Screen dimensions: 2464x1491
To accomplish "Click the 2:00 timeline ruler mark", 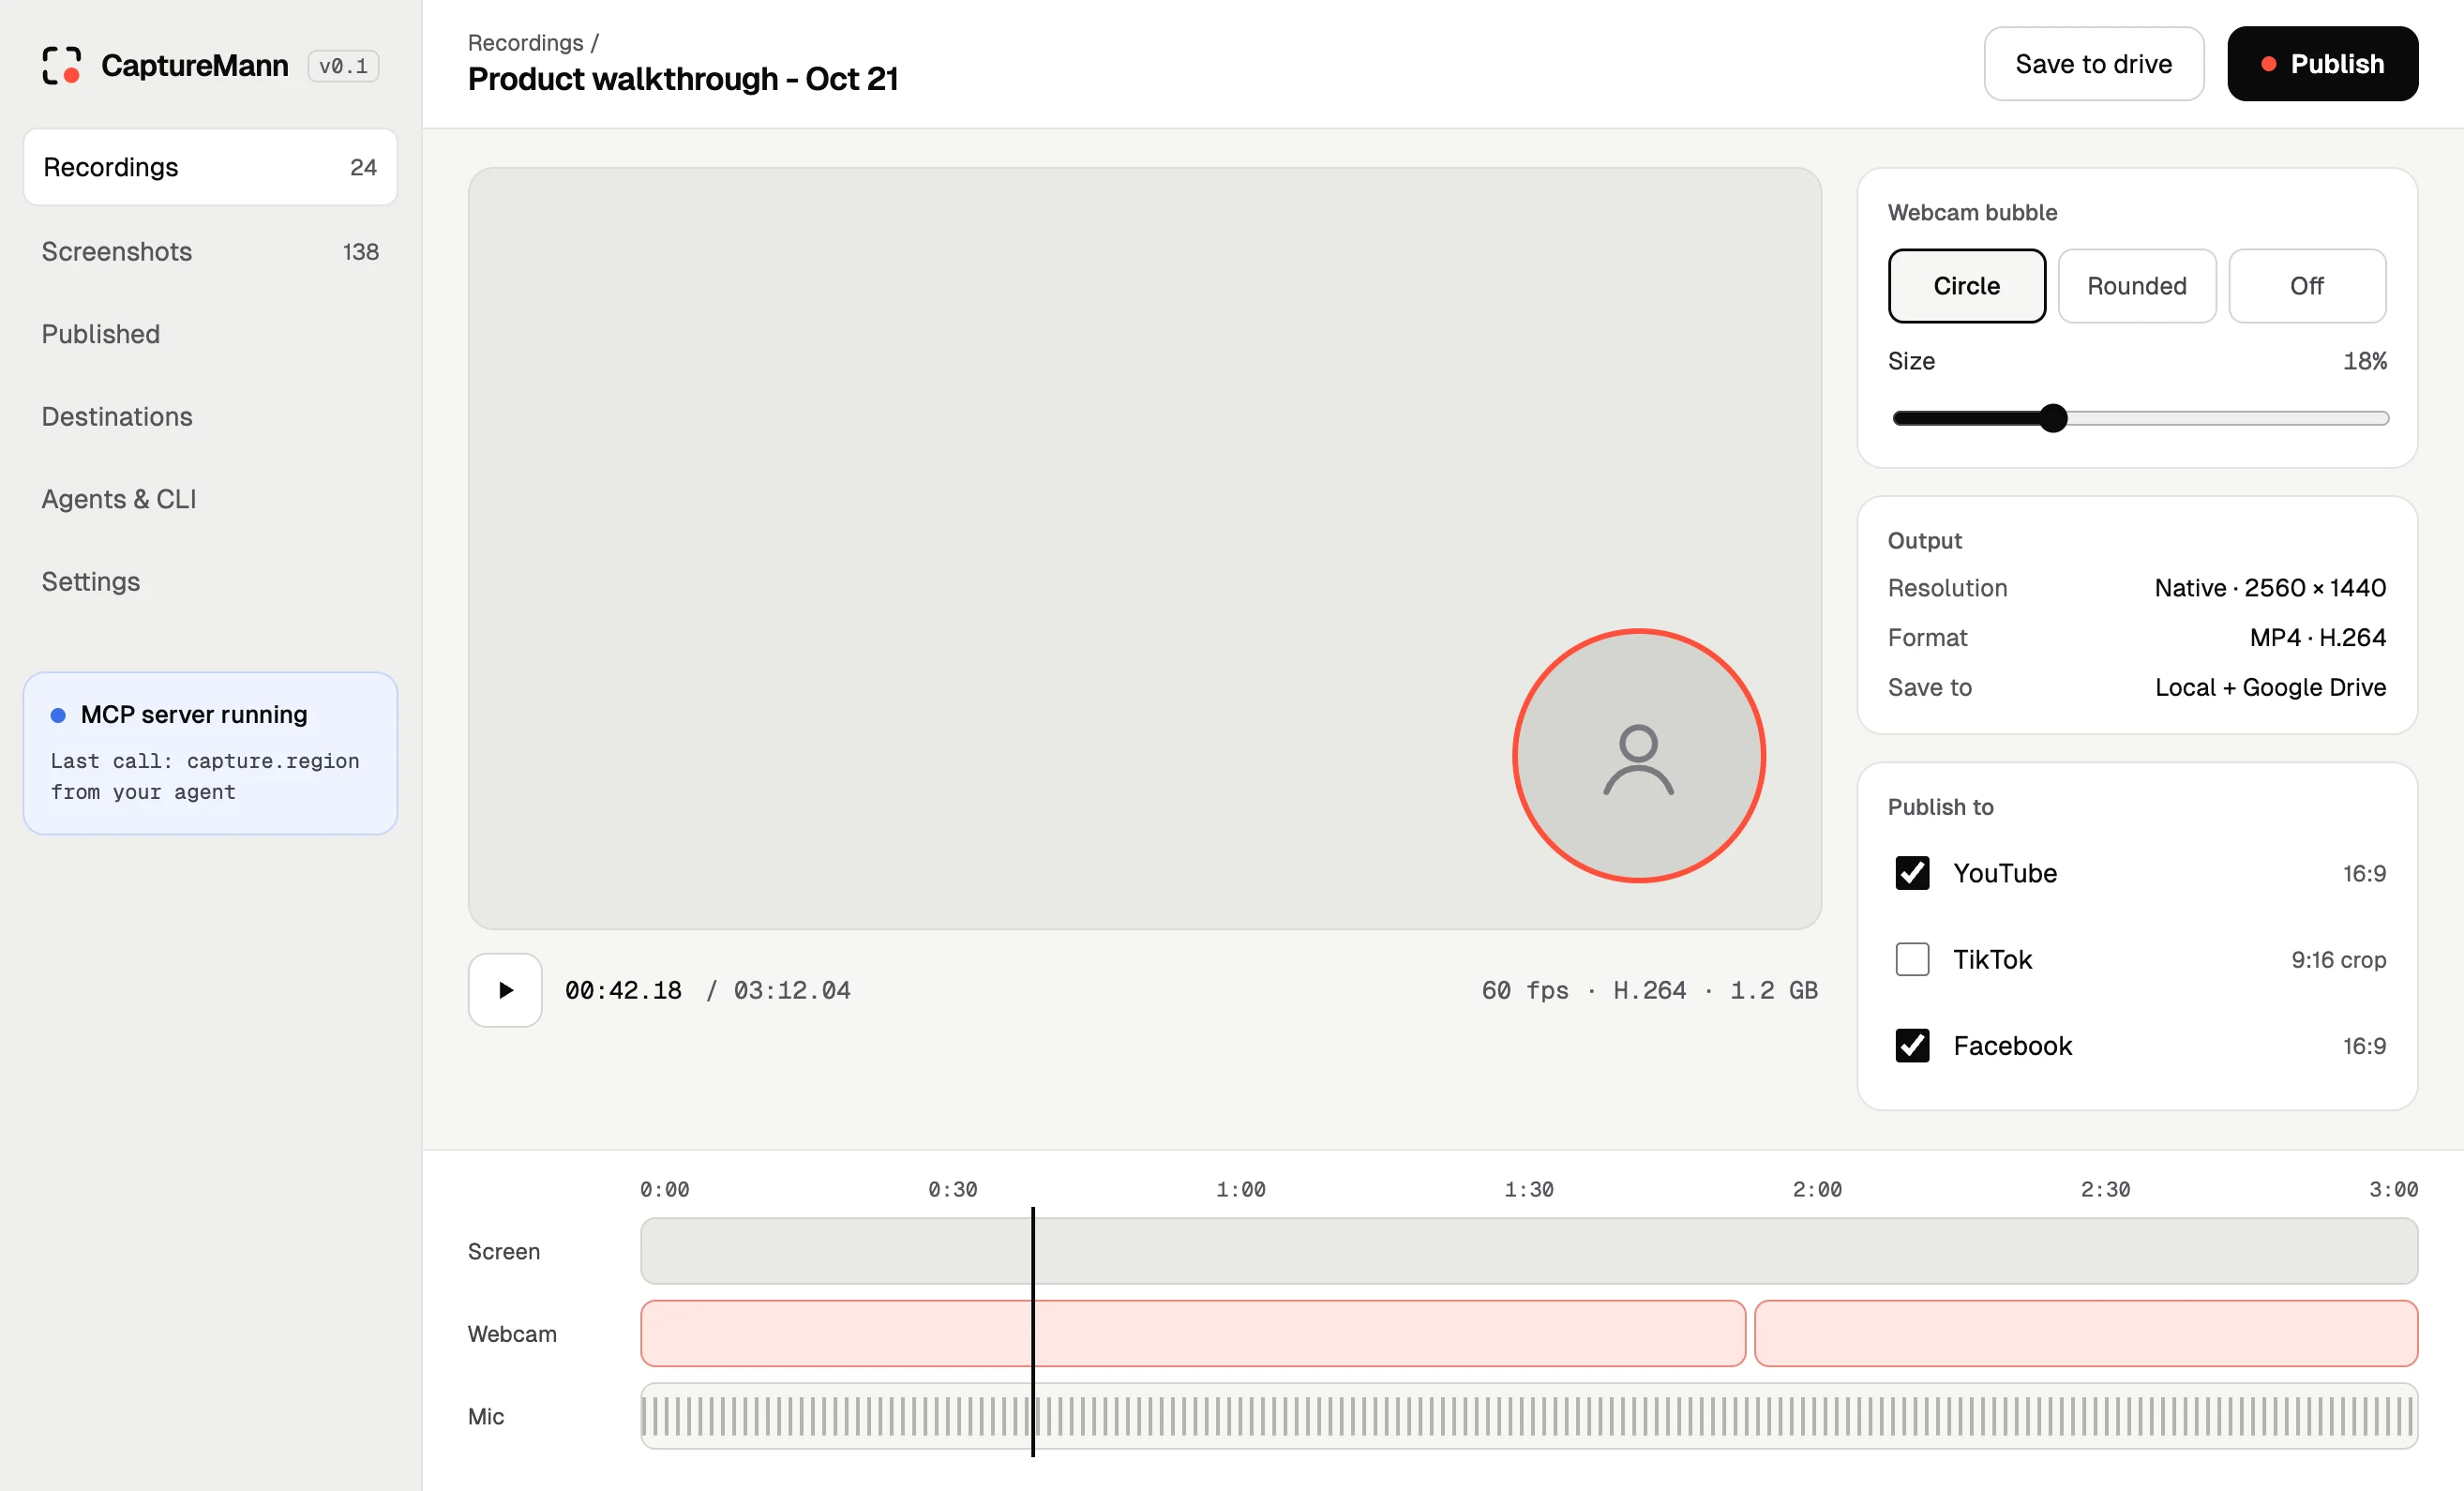I will point(1816,1189).
